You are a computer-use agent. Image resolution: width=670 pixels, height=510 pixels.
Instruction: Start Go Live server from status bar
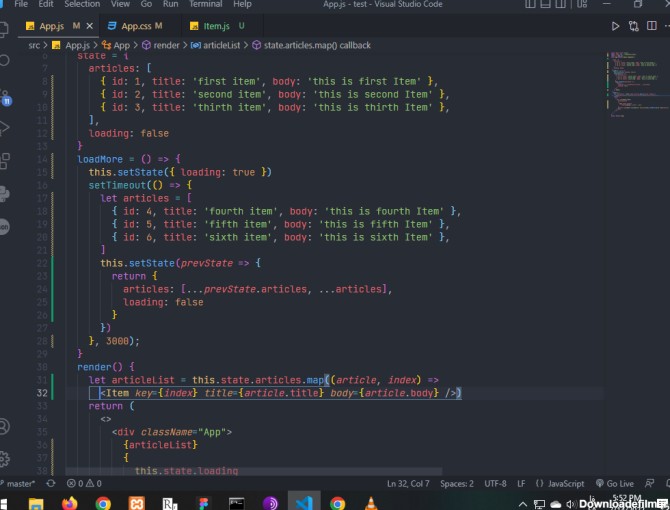615,484
